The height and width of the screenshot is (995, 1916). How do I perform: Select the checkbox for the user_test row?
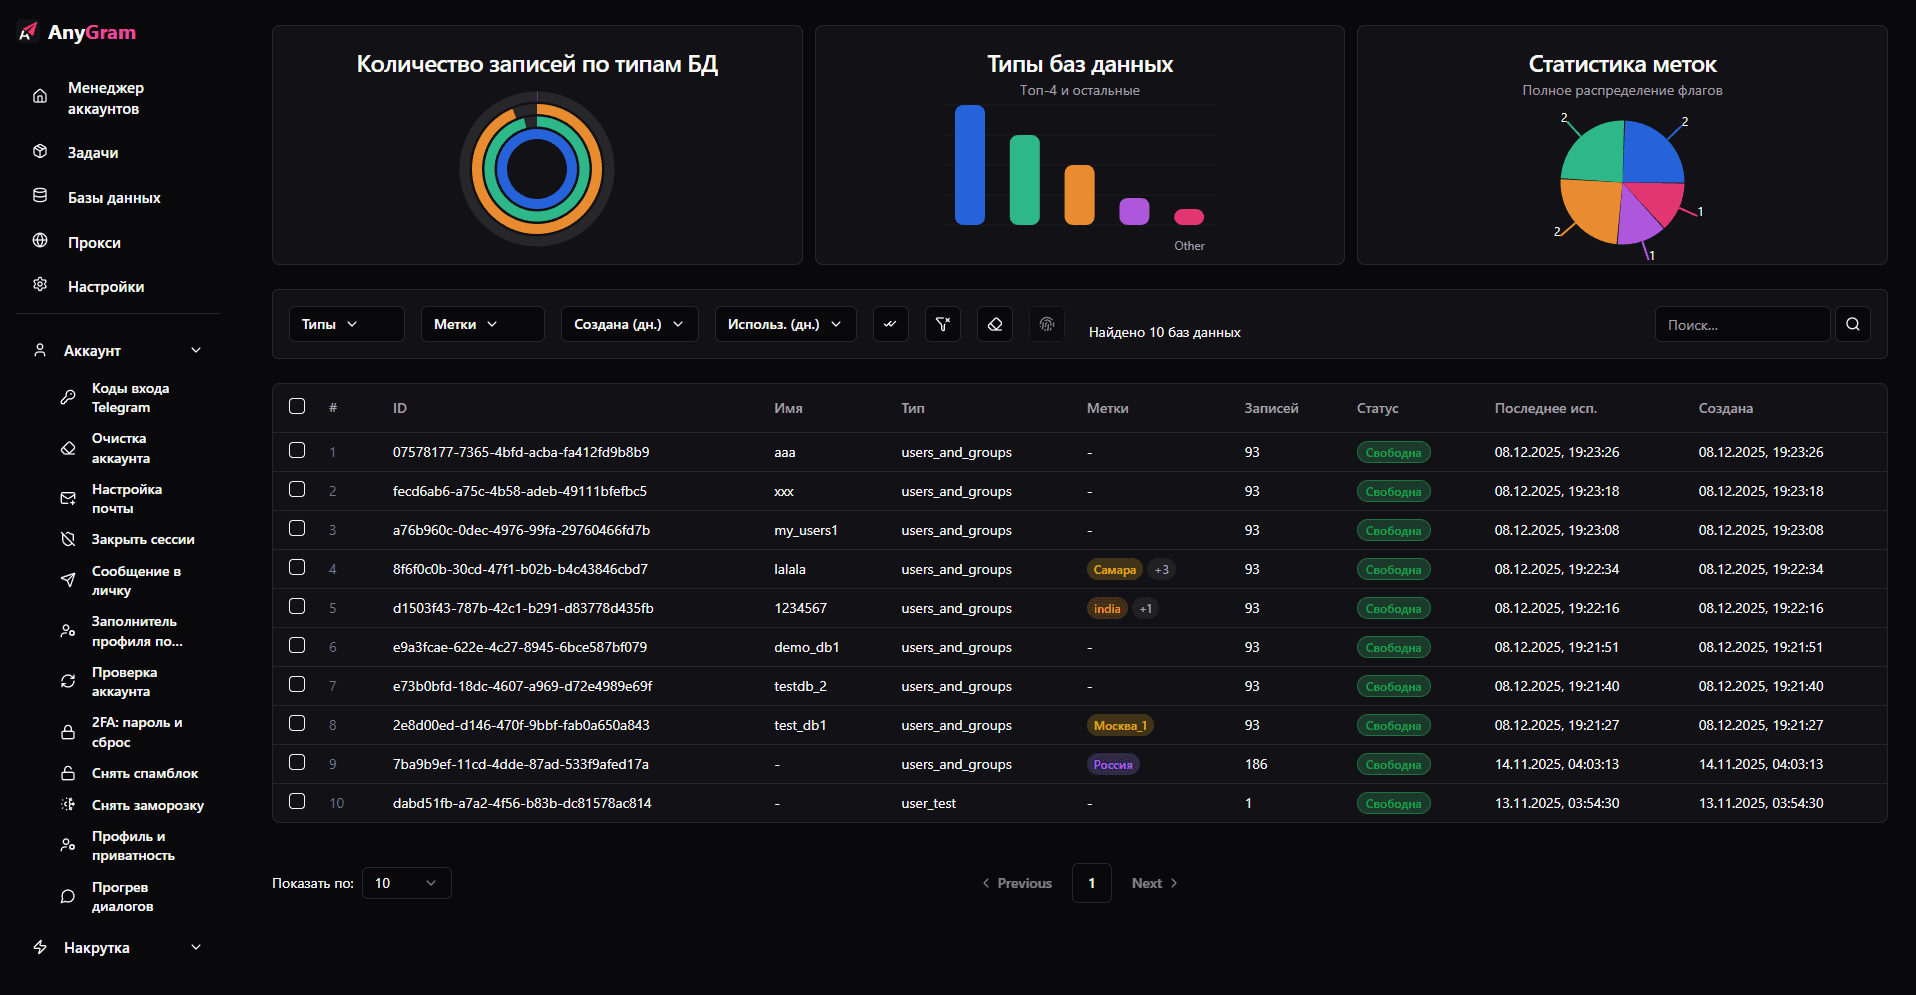coord(297,801)
